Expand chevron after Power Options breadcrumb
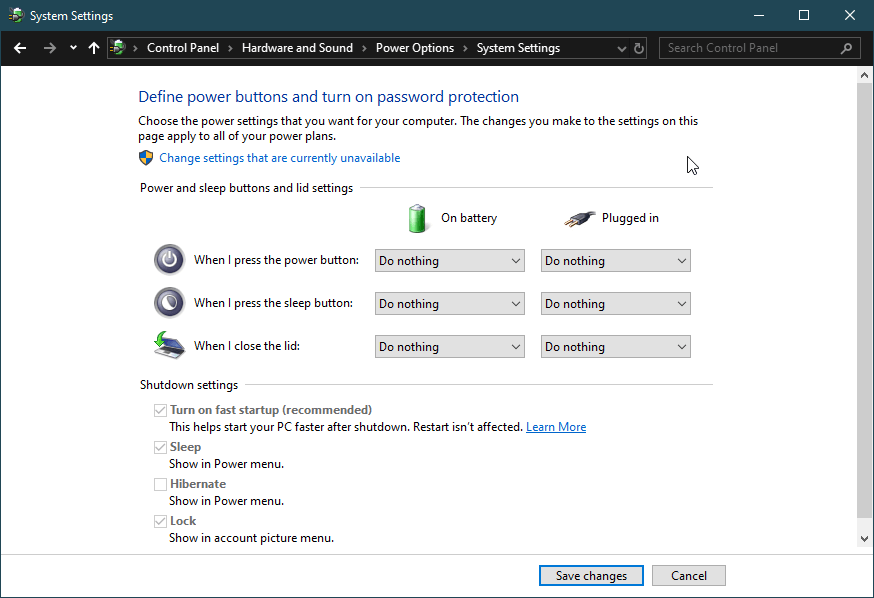 coord(465,48)
